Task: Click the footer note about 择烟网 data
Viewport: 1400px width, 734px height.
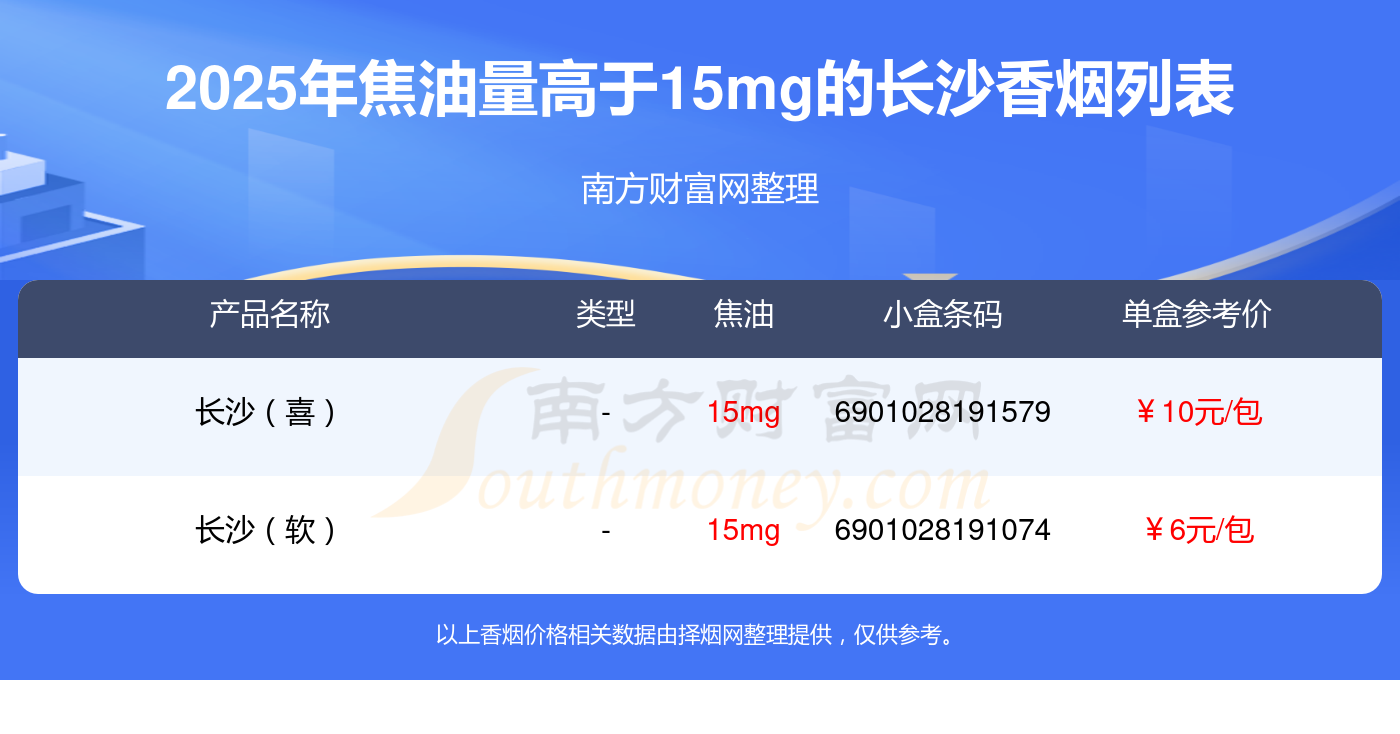Action: (700, 634)
